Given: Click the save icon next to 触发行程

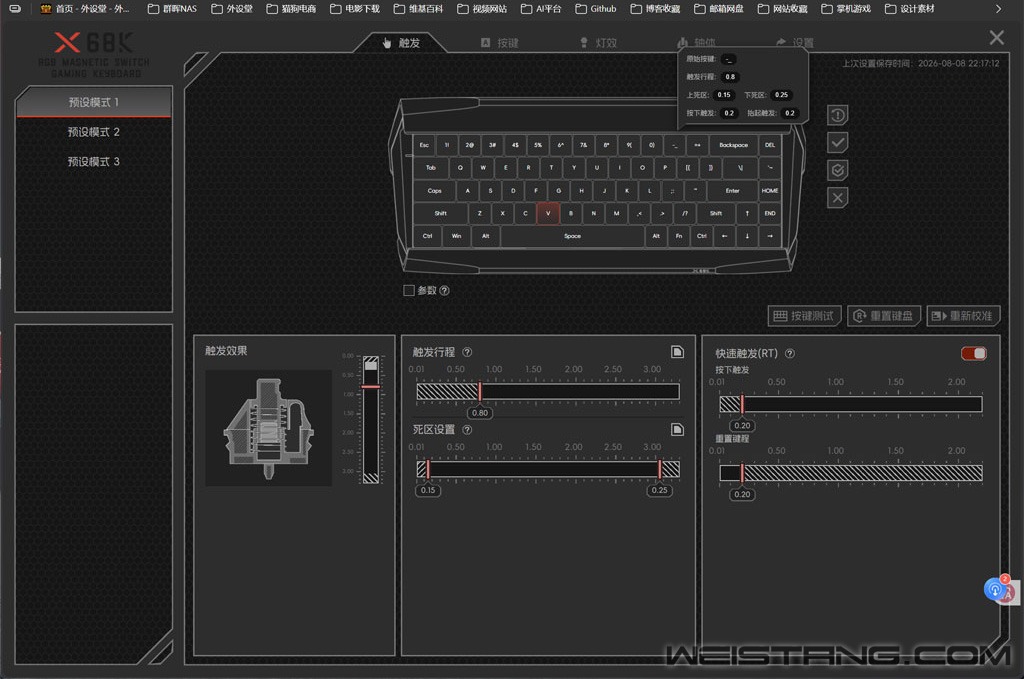Looking at the screenshot, I should [x=677, y=352].
